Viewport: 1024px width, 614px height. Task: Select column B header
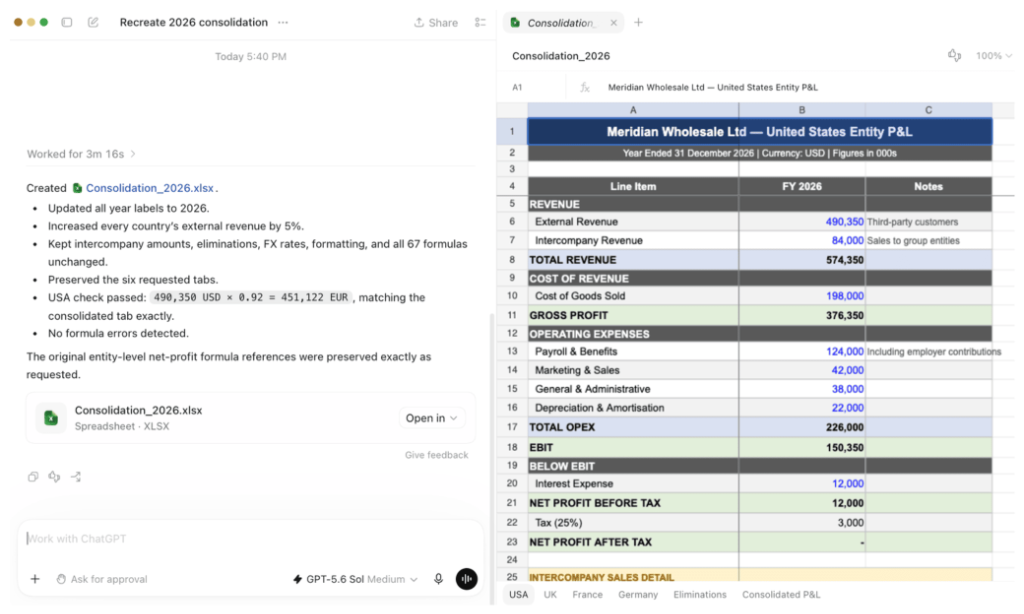pos(802,110)
